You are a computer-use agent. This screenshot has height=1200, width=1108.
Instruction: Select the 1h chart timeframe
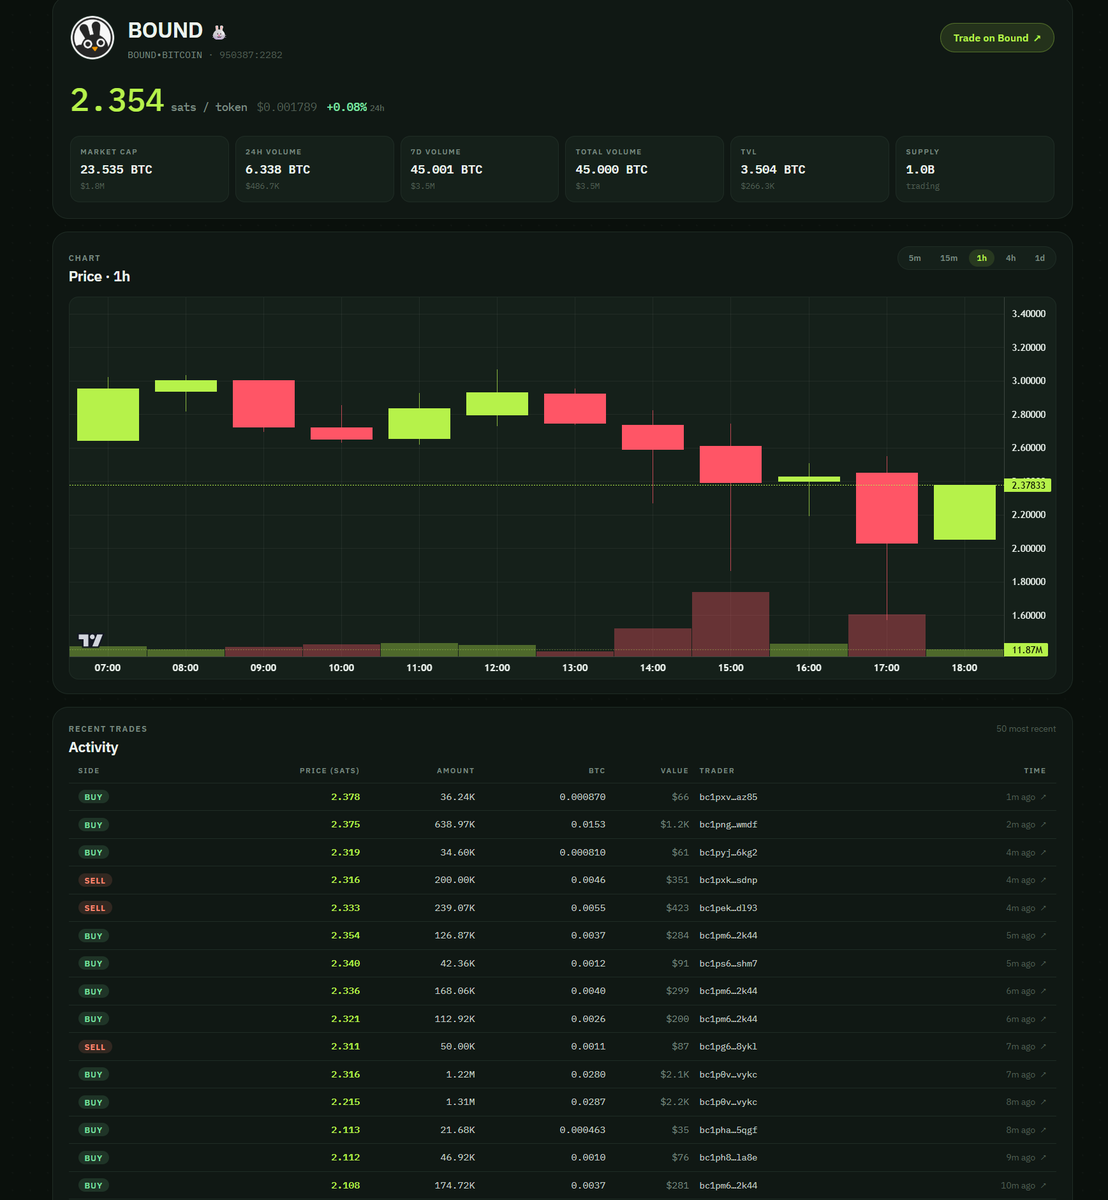pos(982,258)
